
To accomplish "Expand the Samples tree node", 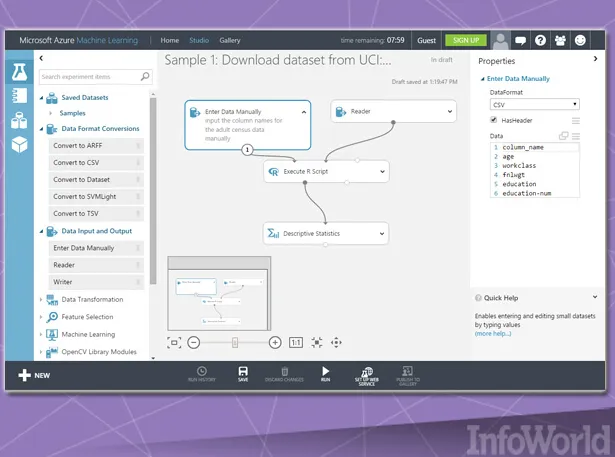I will pyautogui.click(x=51, y=113).
